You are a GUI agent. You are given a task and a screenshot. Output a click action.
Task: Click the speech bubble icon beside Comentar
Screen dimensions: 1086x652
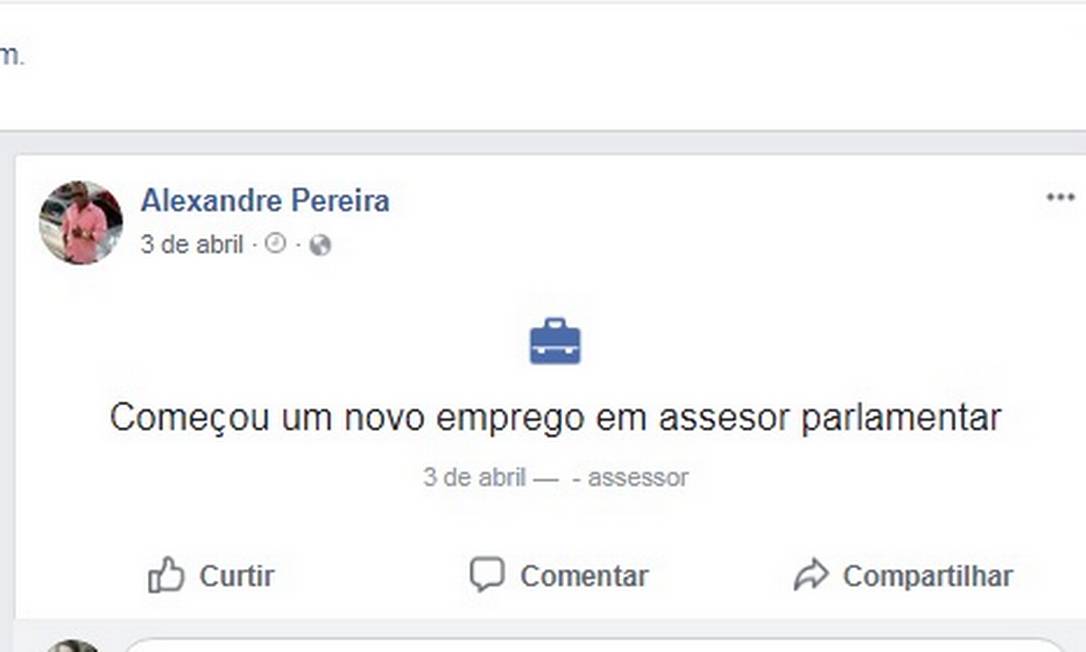pyautogui.click(x=487, y=574)
